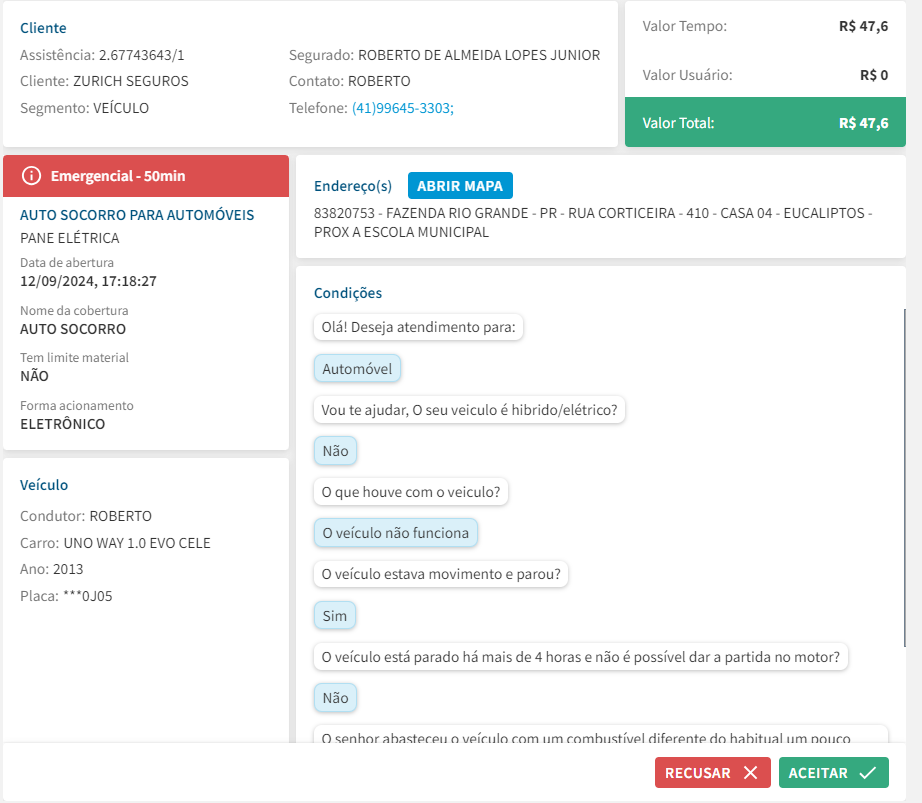Click the emergency alert info icon
922x803 pixels.
pos(32,176)
